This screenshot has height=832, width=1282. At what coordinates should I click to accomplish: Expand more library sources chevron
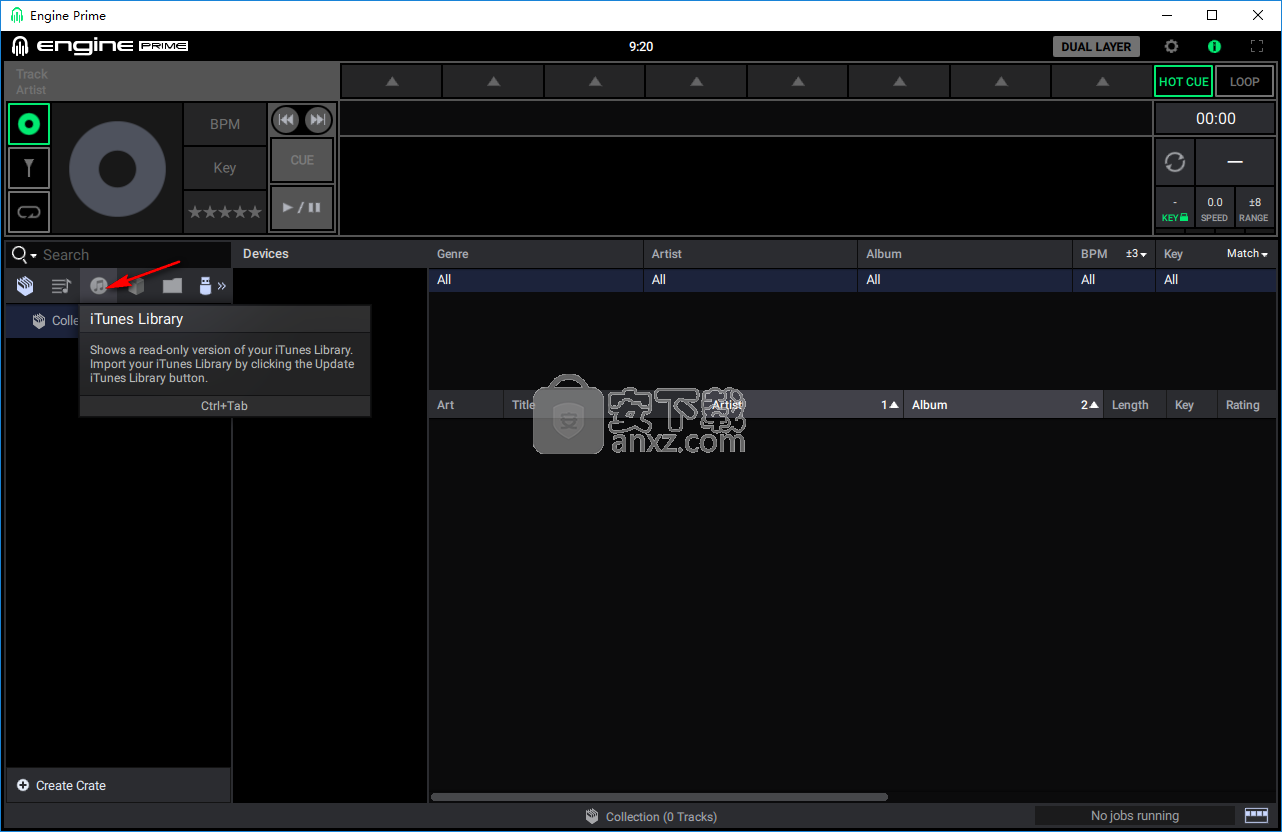[x=222, y=286]
